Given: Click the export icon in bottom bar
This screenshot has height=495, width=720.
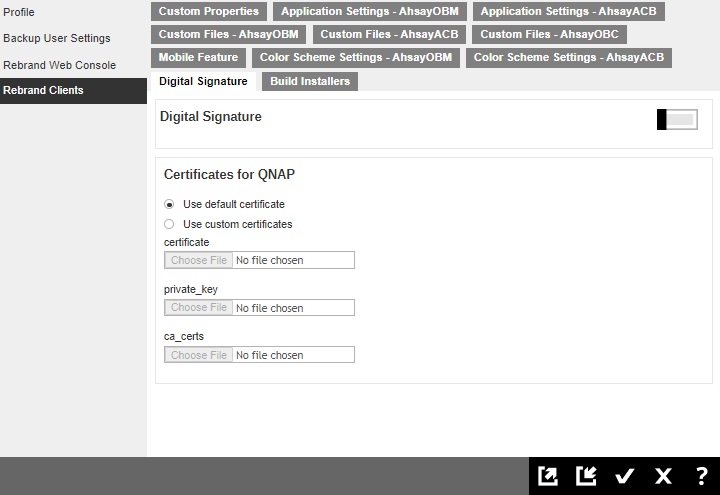Looking at the screenshot, I should tap(548, 476).
